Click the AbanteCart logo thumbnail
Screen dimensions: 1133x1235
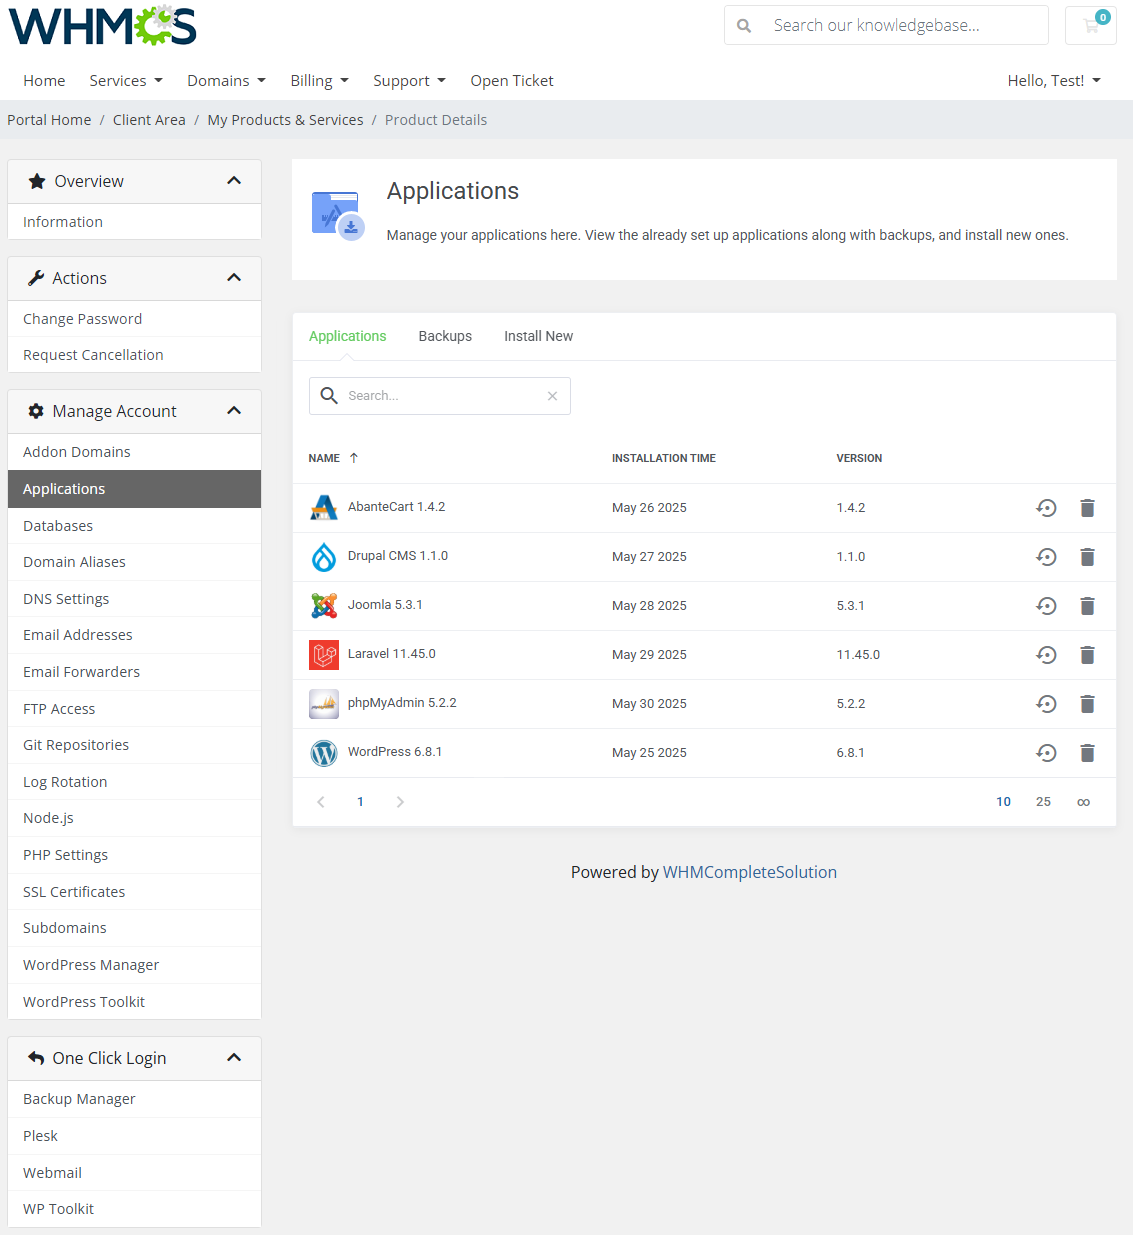[323, 507]
